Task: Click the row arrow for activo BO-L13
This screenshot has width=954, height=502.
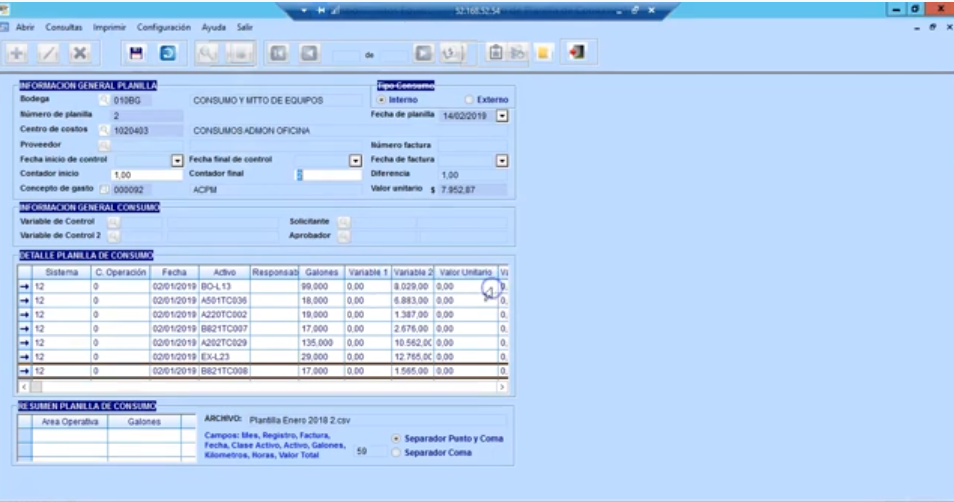Action: (x=24, y=286)
